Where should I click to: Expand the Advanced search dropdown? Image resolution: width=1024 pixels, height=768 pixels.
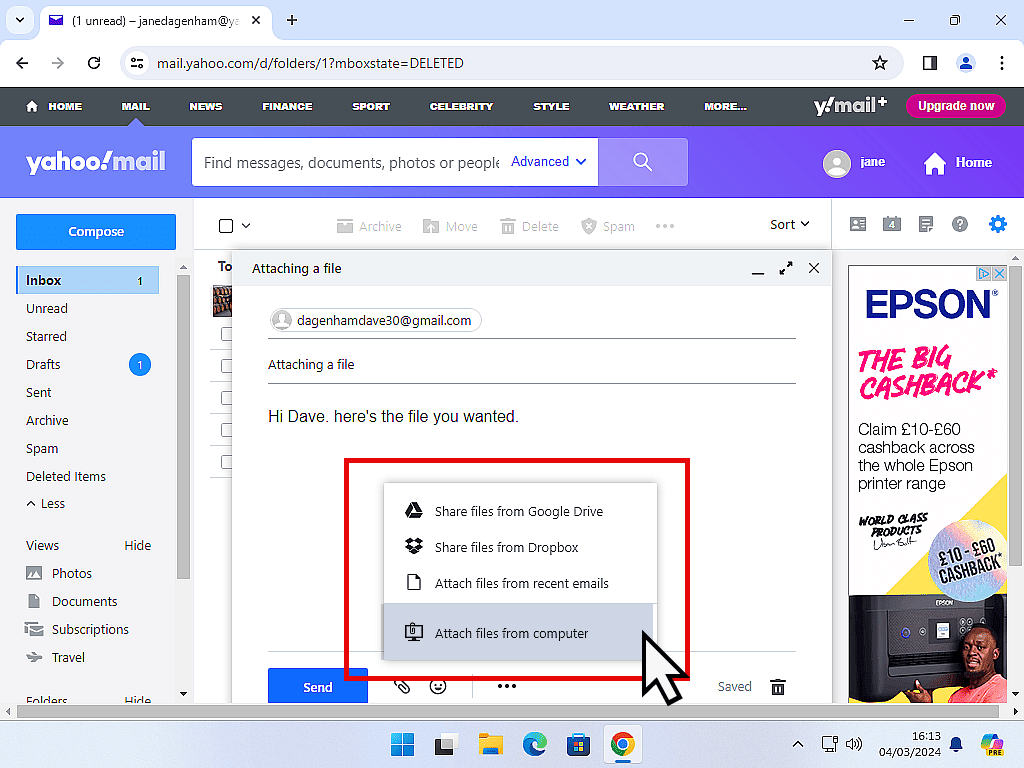548,162
